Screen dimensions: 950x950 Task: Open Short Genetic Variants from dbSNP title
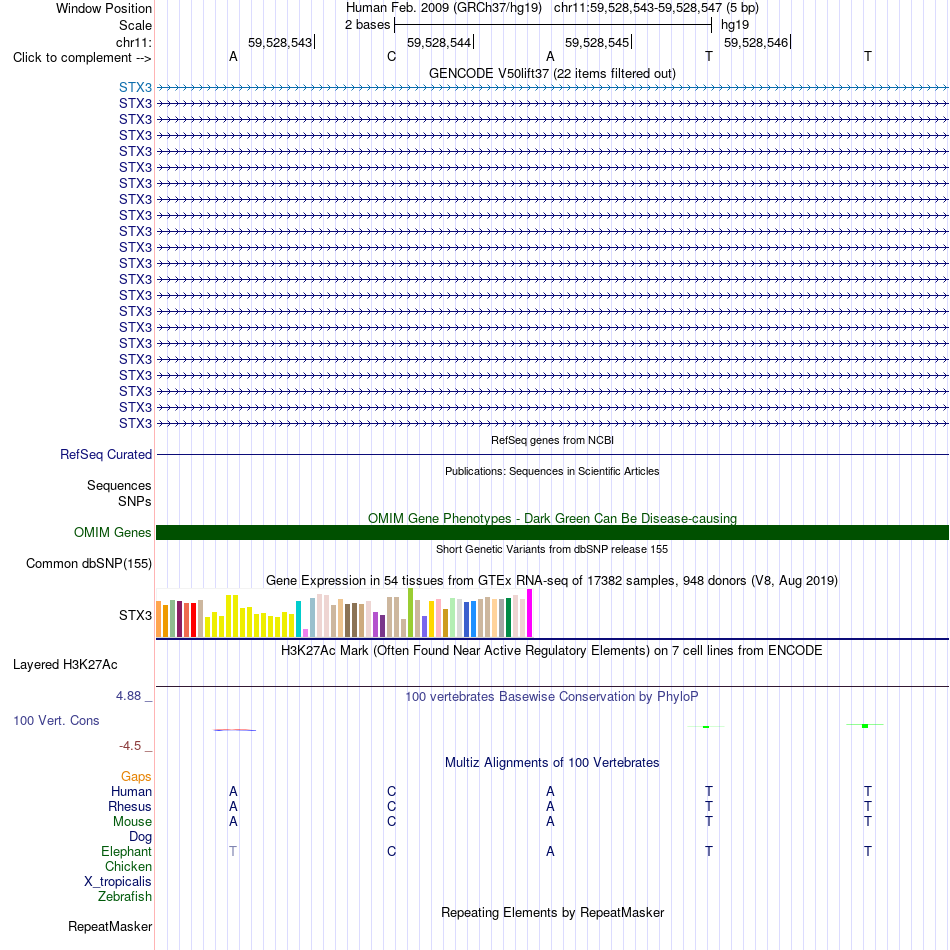pos(552,550)
